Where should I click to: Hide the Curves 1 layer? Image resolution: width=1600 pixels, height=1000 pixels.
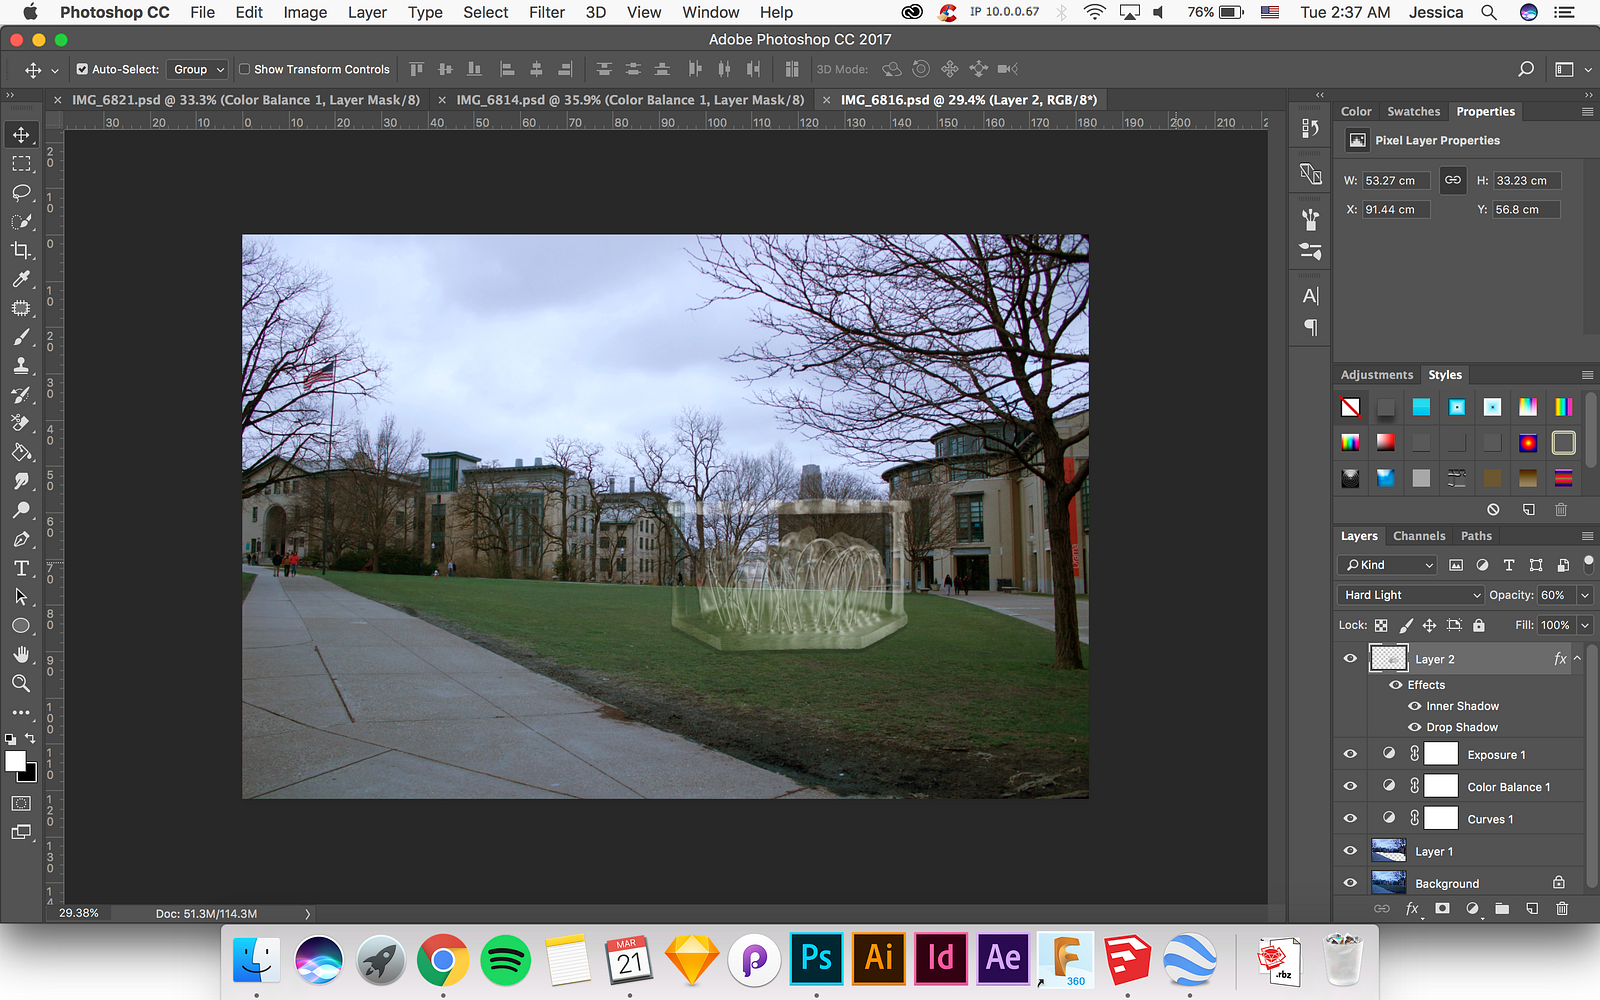pyautogui.click(x=1350, y=819)
